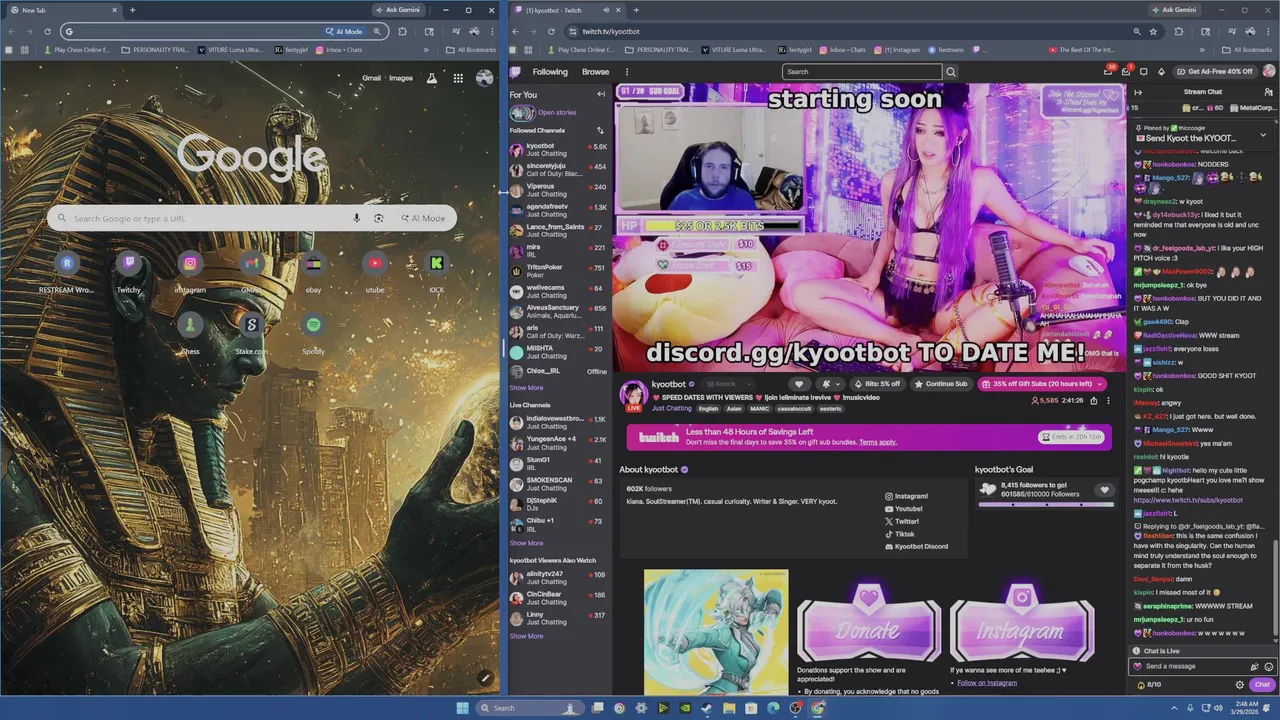Image resolution: width=1280 pixels, height=720 pixels.
Task: Collapse the For You sidebar arrow
Action: (601, 94)
